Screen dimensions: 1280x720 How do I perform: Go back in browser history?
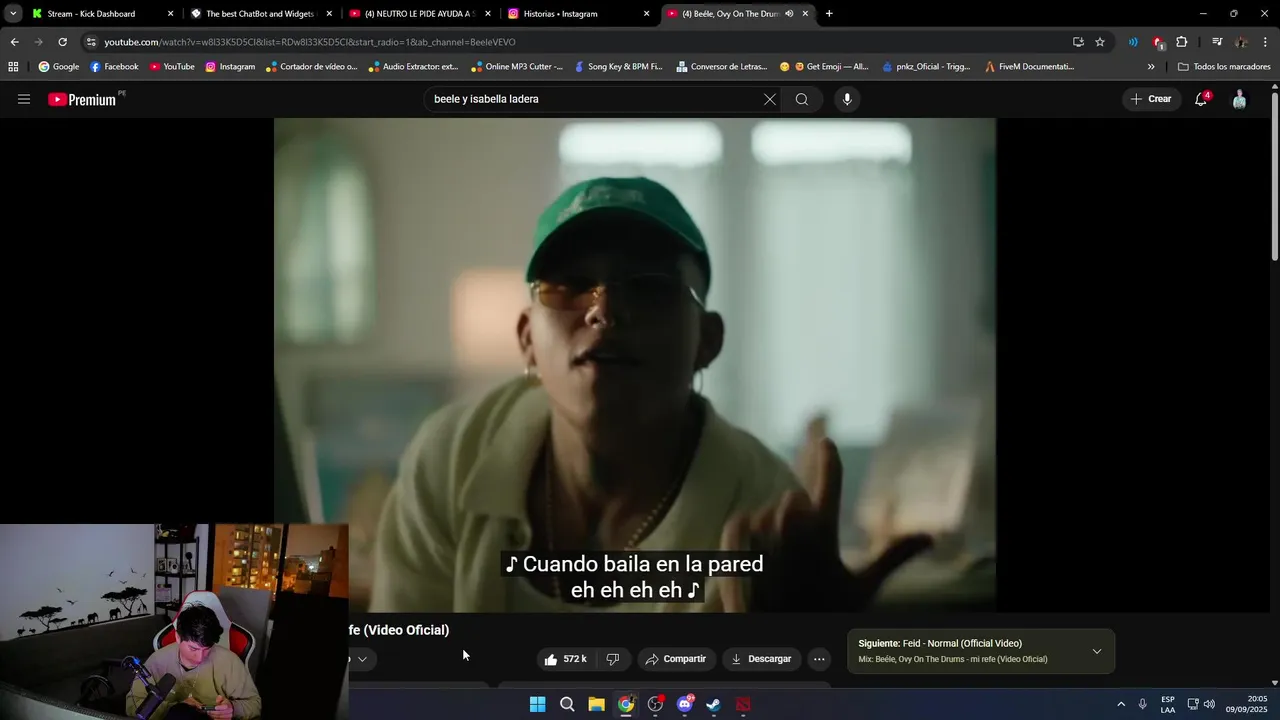point(14,42)
